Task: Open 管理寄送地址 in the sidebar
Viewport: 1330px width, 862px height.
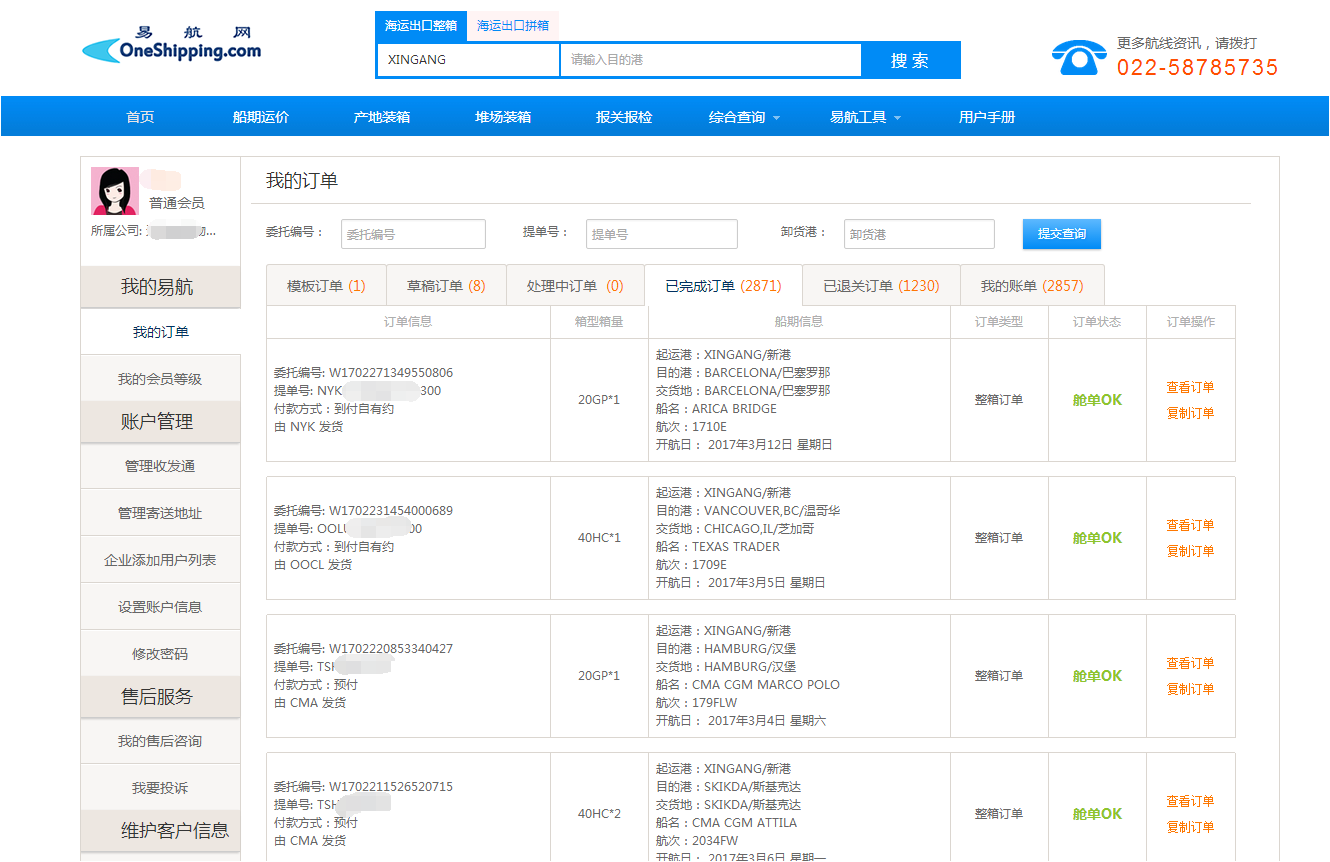Action: [x=160, y=513]
